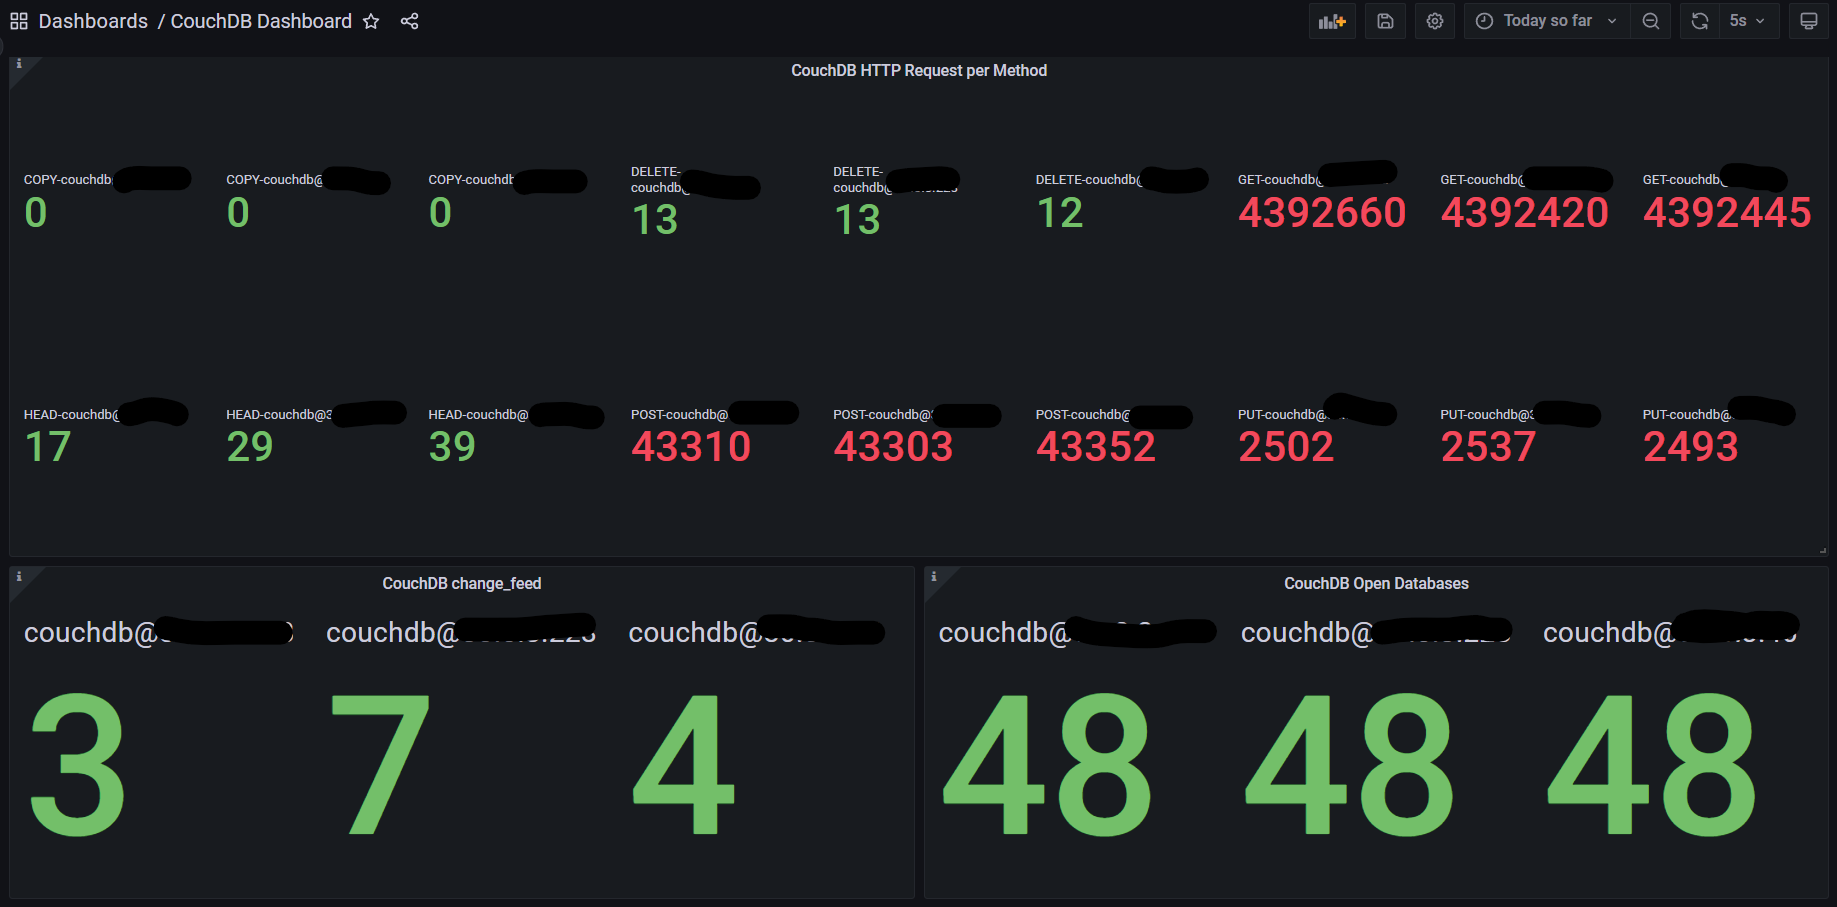Share the dashboard using the share icon

409,21
